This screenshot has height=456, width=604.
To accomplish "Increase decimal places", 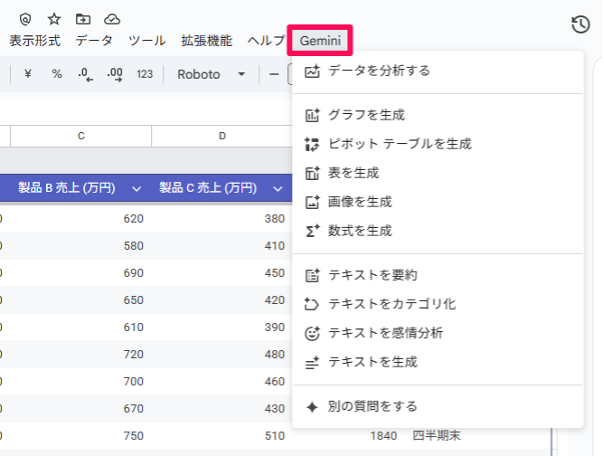I will coord(115,74).
